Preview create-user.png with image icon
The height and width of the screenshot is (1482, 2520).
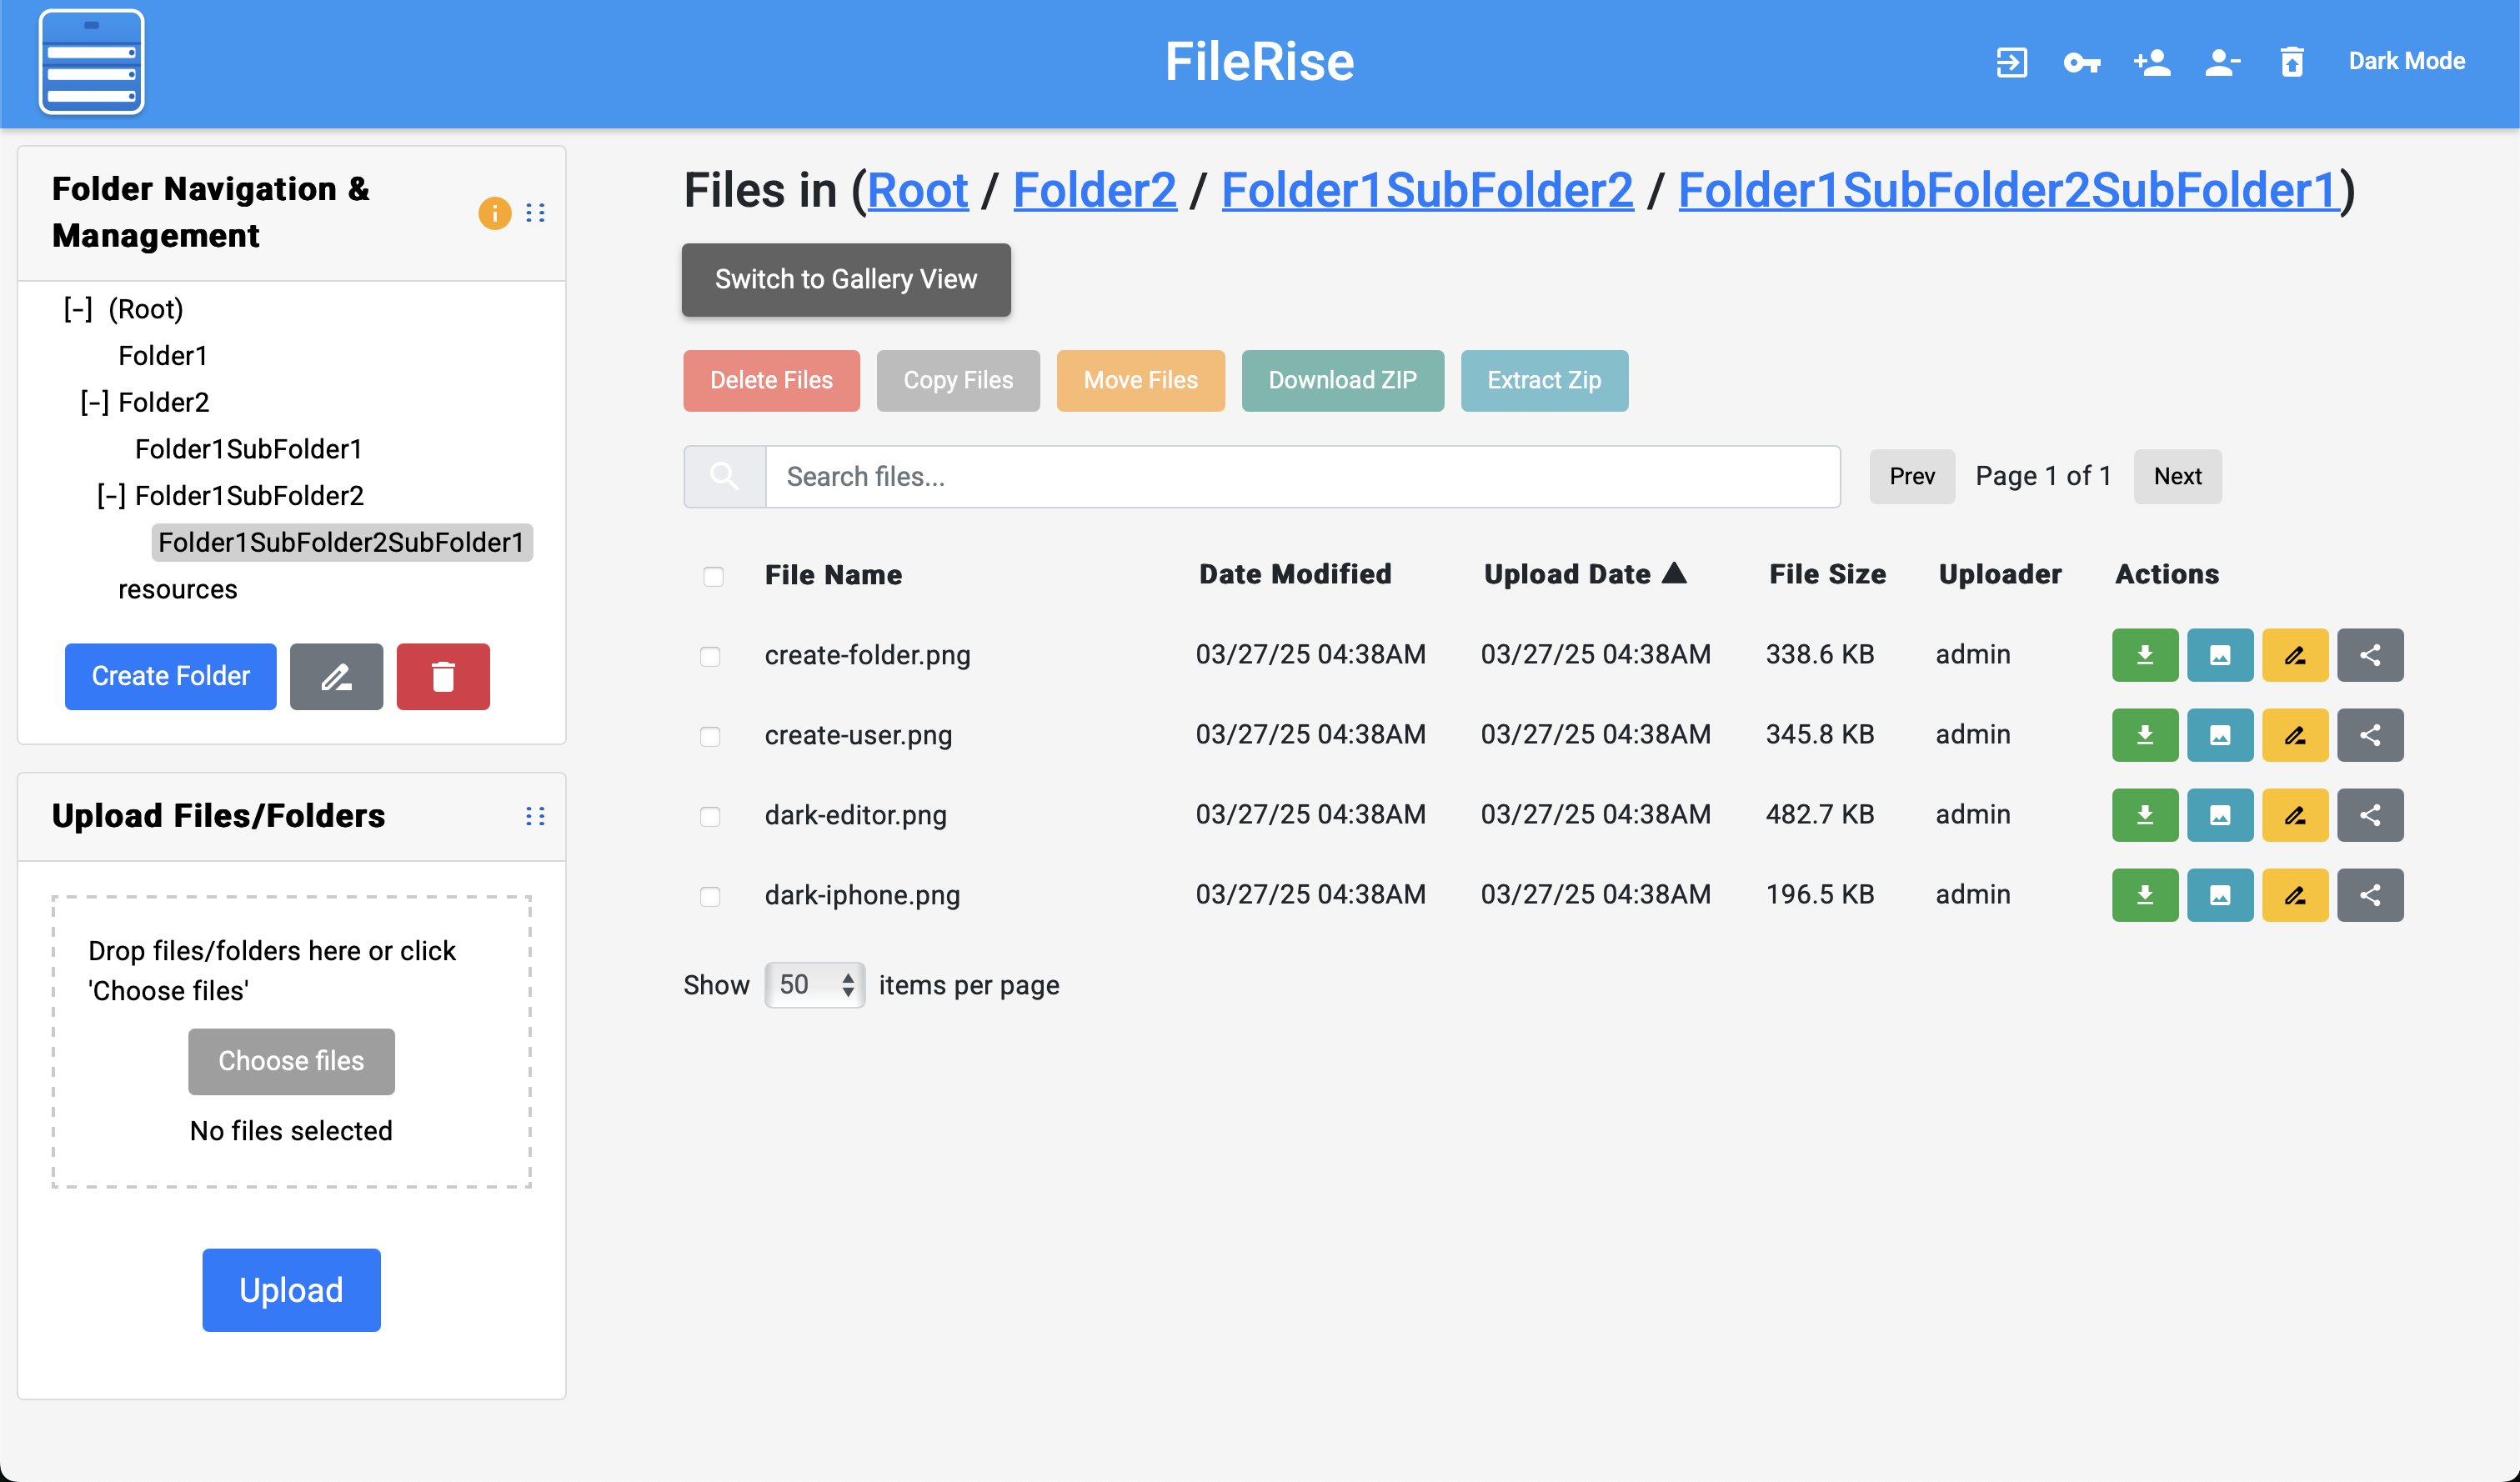[x=2219, y=735]
